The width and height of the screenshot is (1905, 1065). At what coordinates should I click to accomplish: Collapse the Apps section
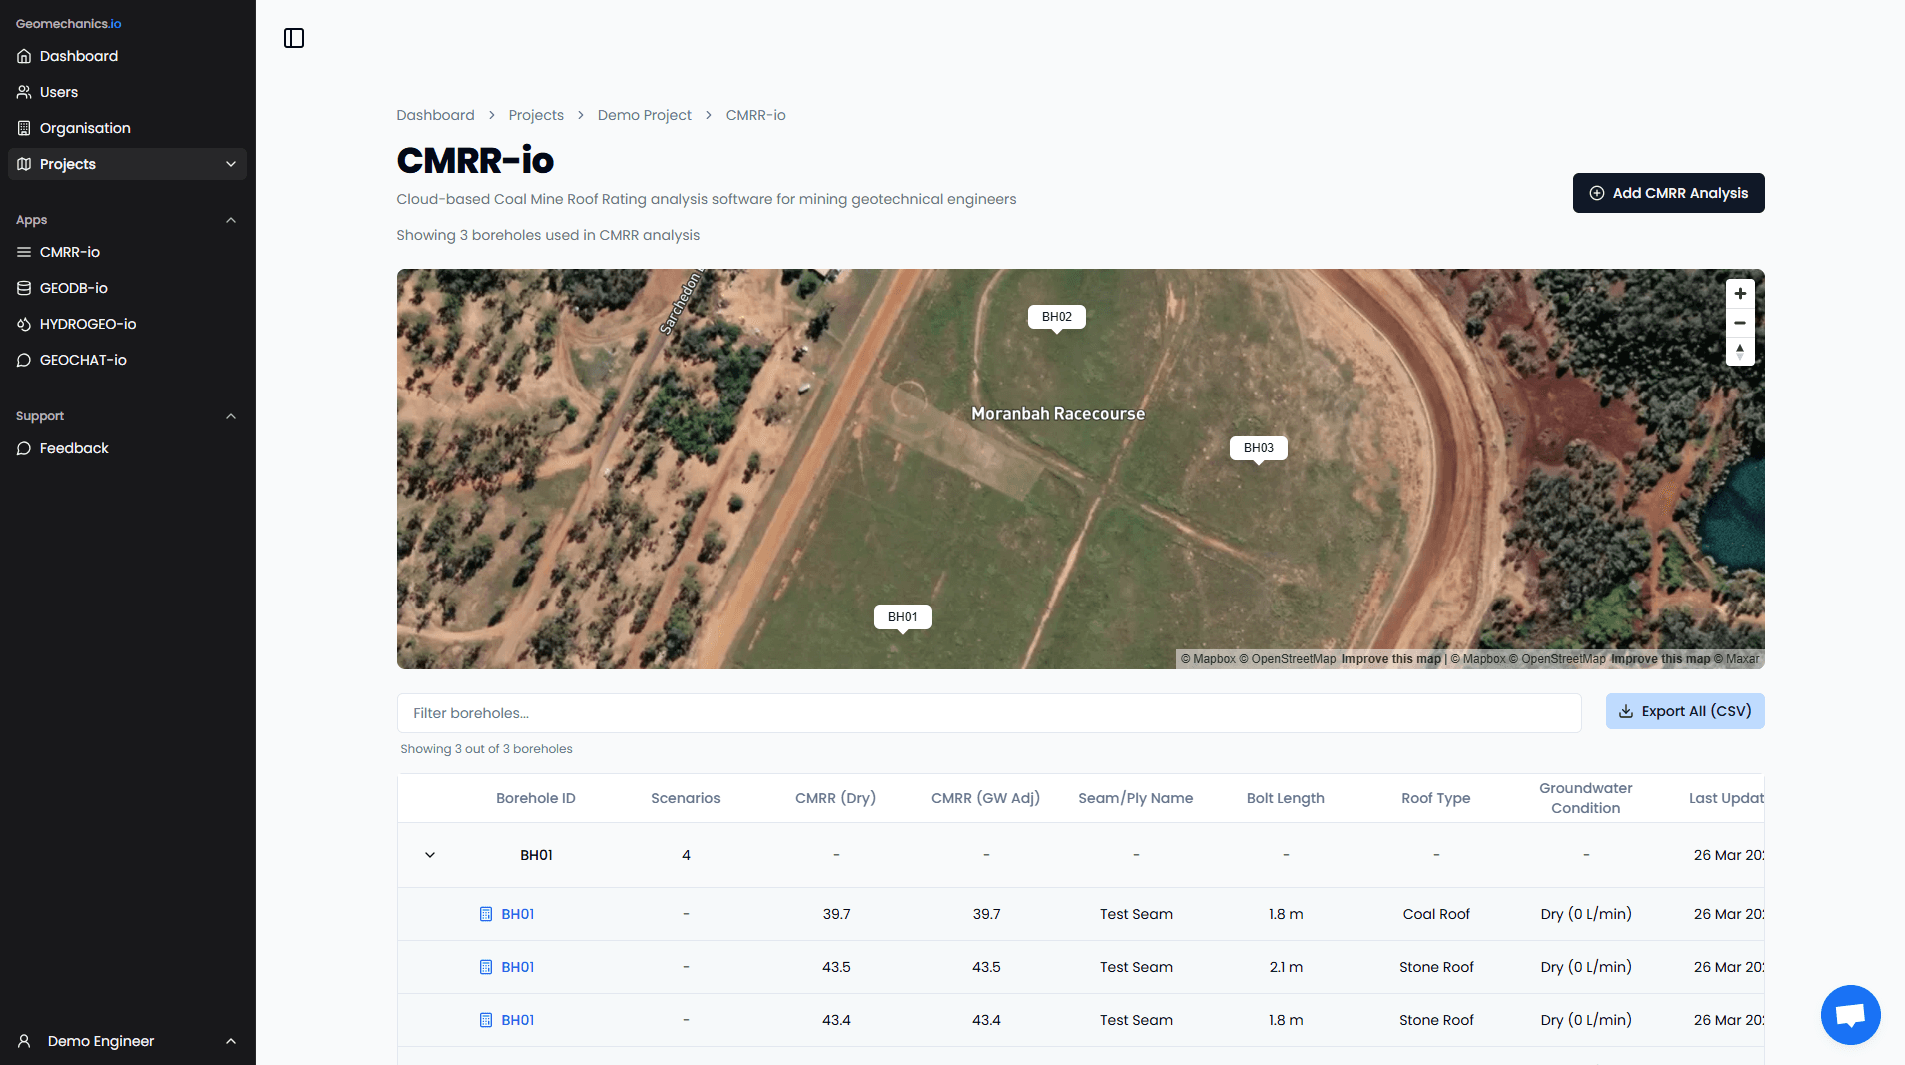(231, 220)
